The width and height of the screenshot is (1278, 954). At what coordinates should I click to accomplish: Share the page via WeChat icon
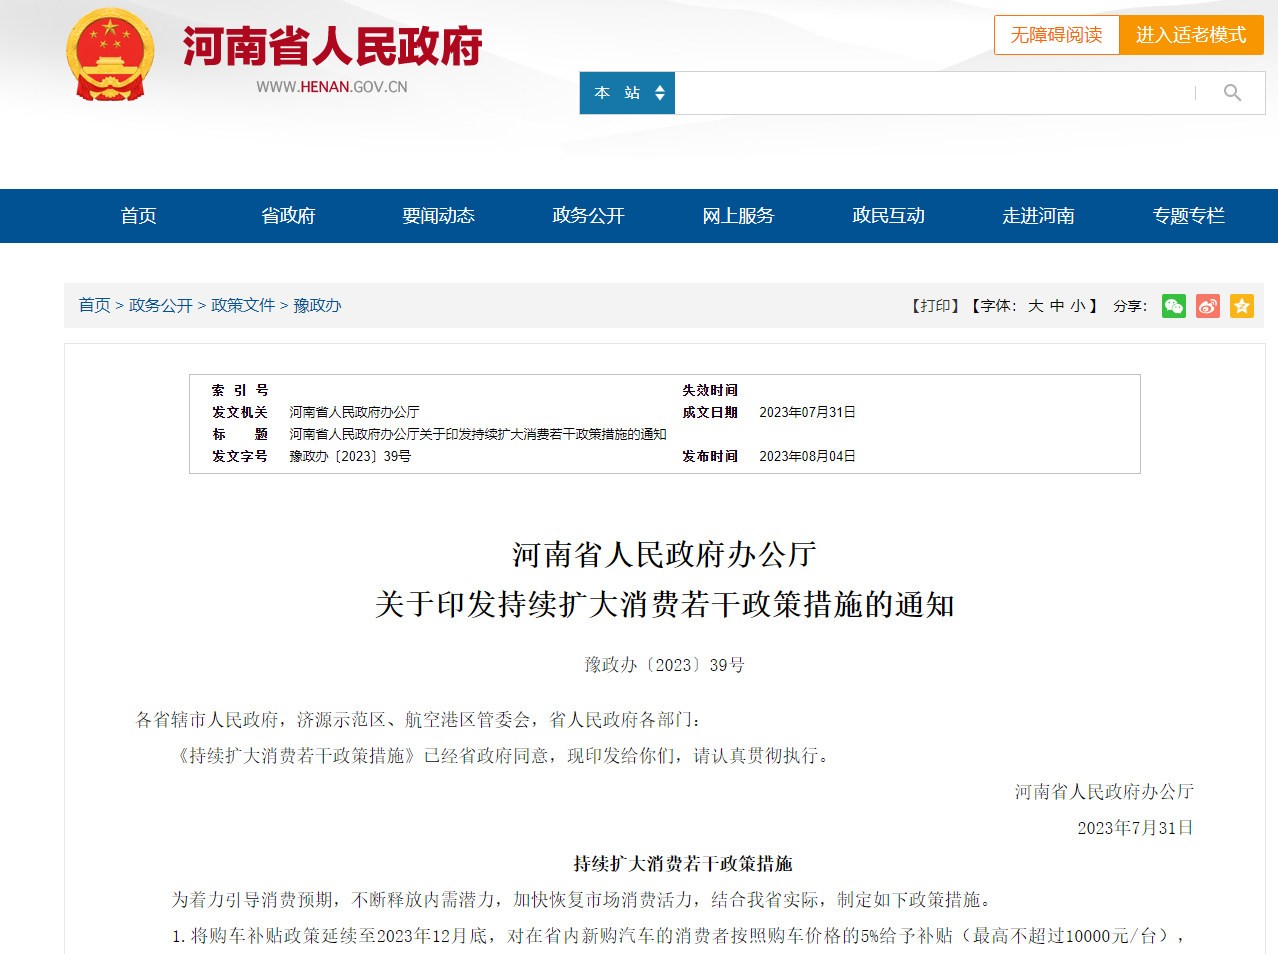point(1174,306)
